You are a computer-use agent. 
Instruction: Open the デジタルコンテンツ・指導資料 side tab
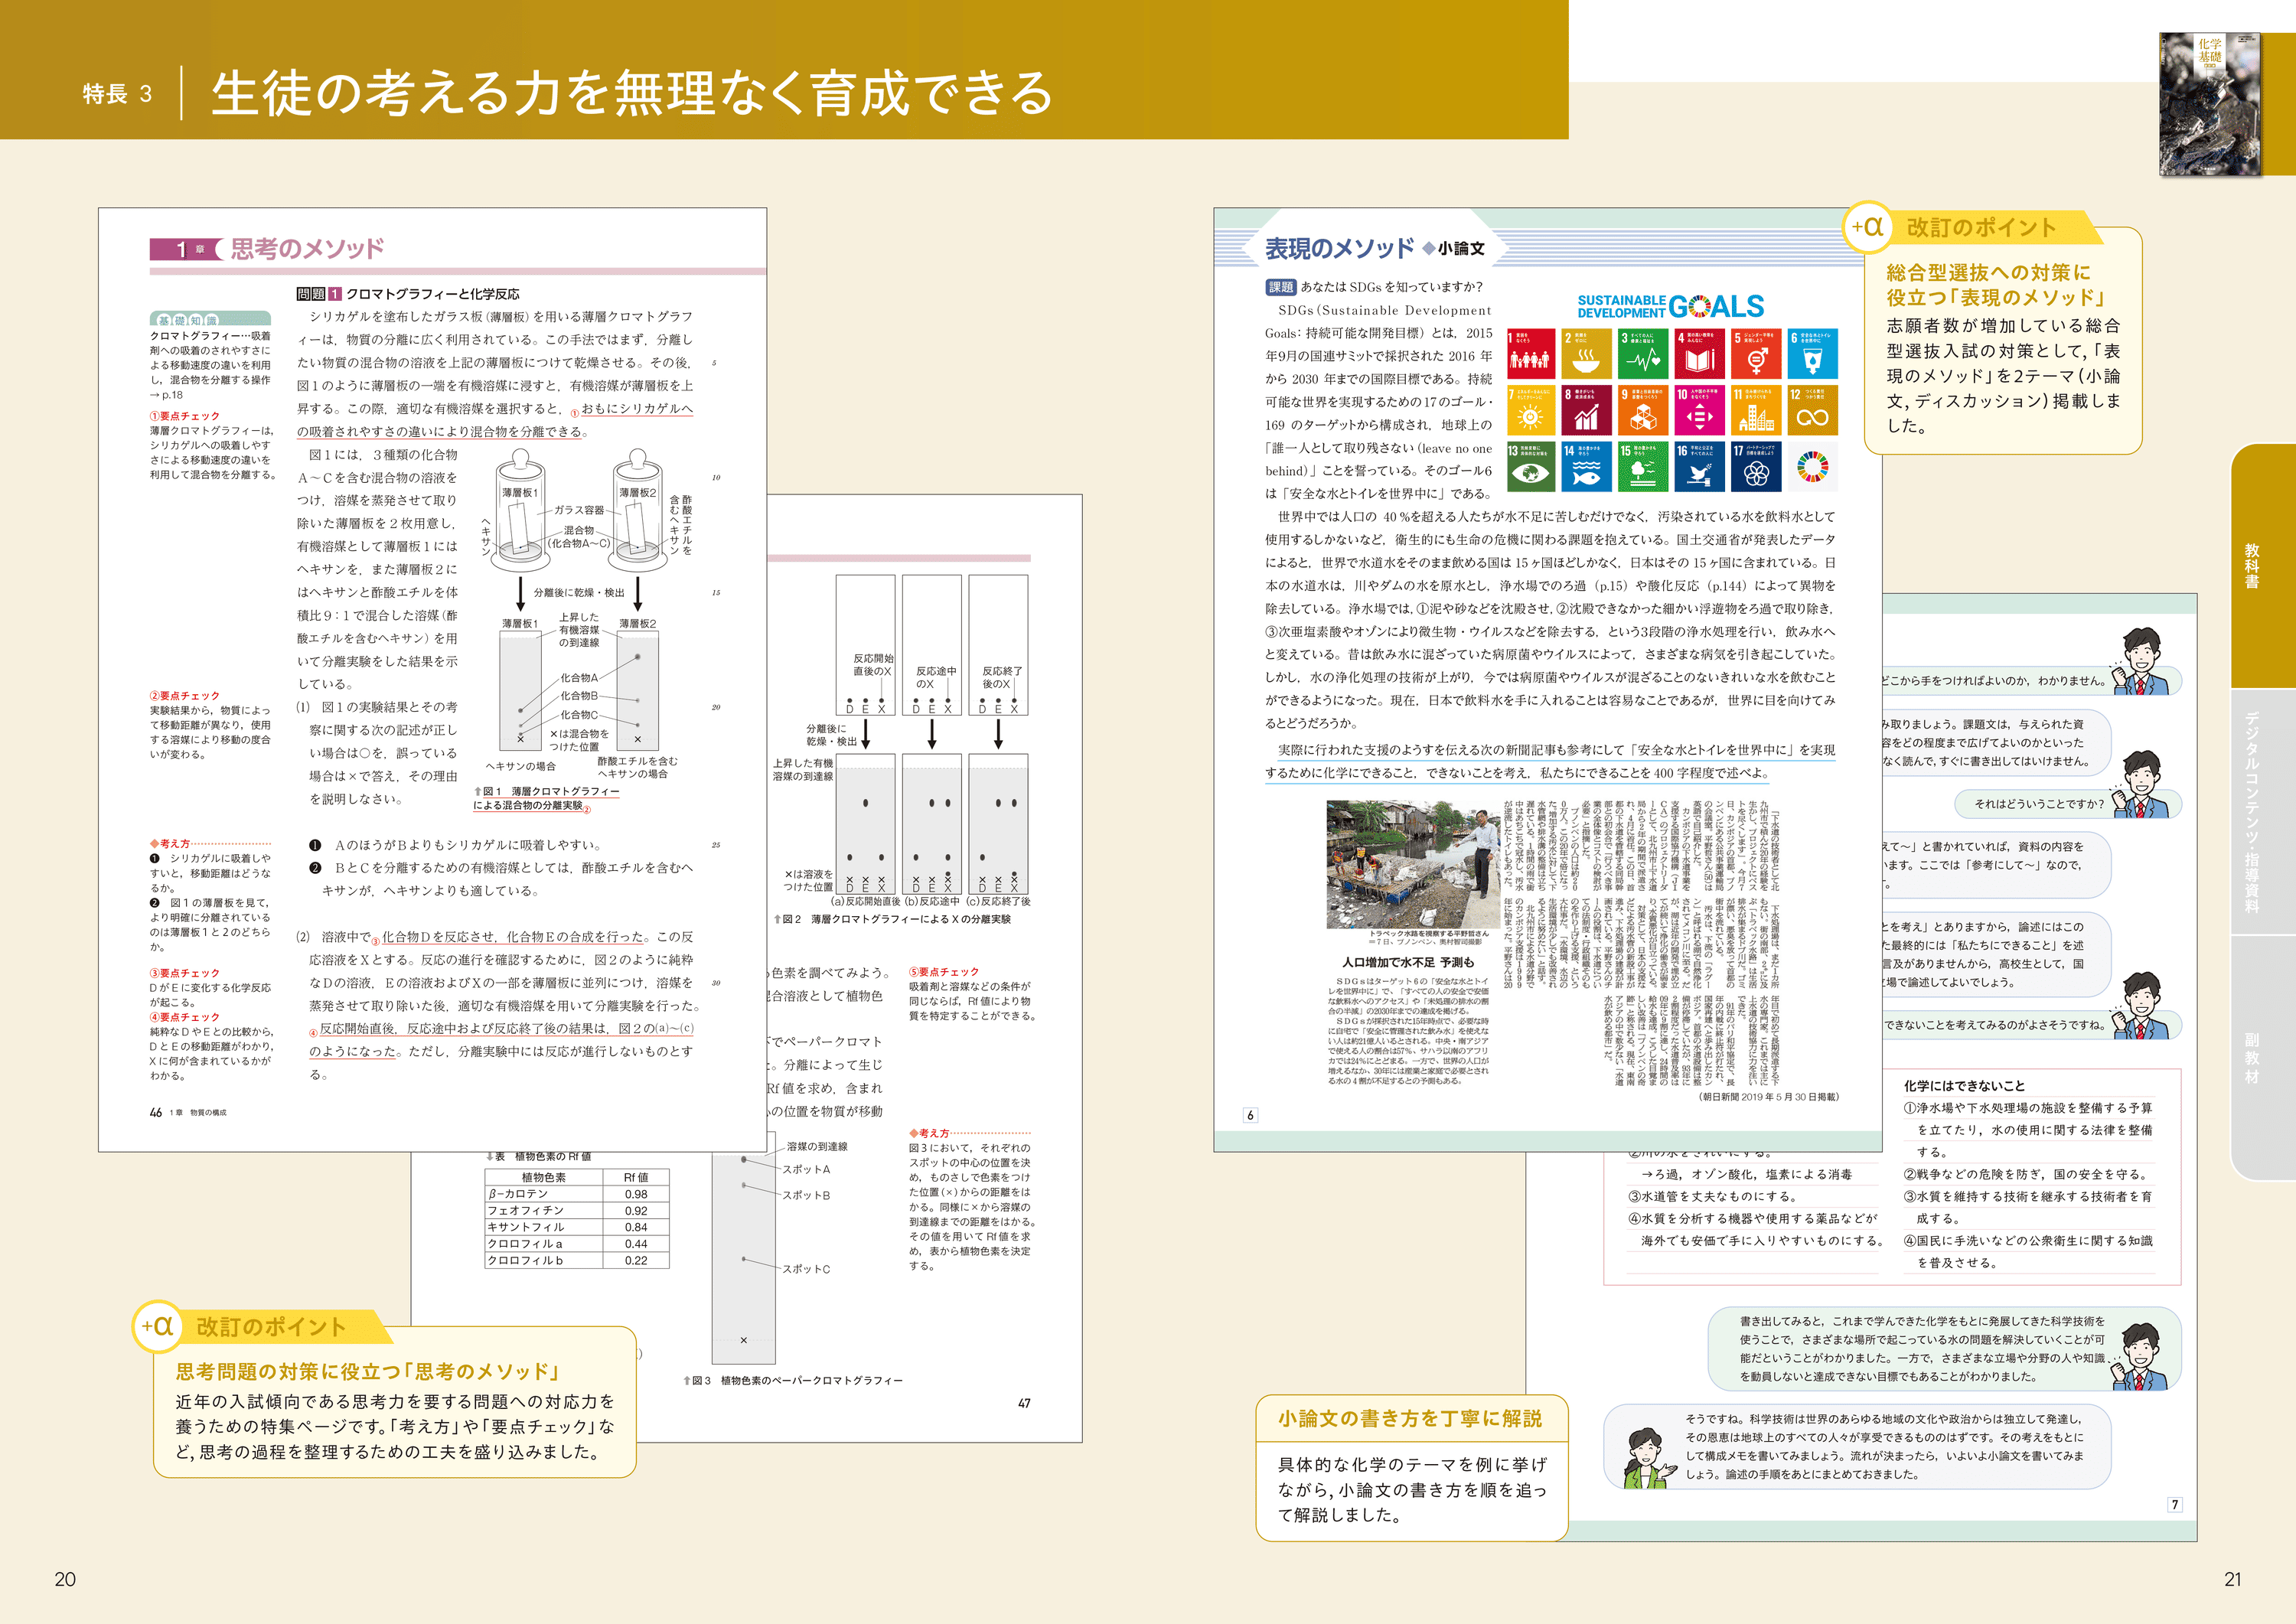coord(2252,811)
